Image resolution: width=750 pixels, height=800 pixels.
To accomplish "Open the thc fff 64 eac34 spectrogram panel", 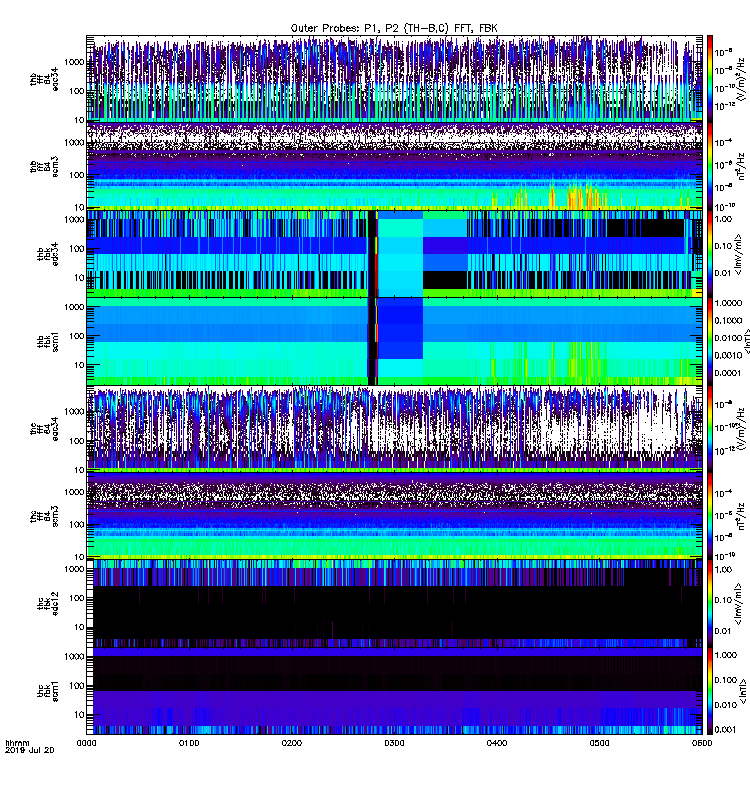I will (x=394, y=429).
